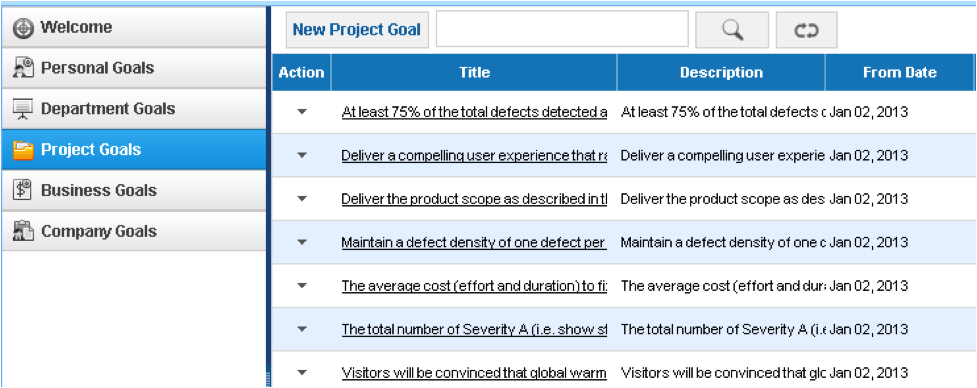Open action dropdown for 'Deliver a compelling user experience' goal
The height and width of the screenshot is (388, 977).
click(302, 156)
